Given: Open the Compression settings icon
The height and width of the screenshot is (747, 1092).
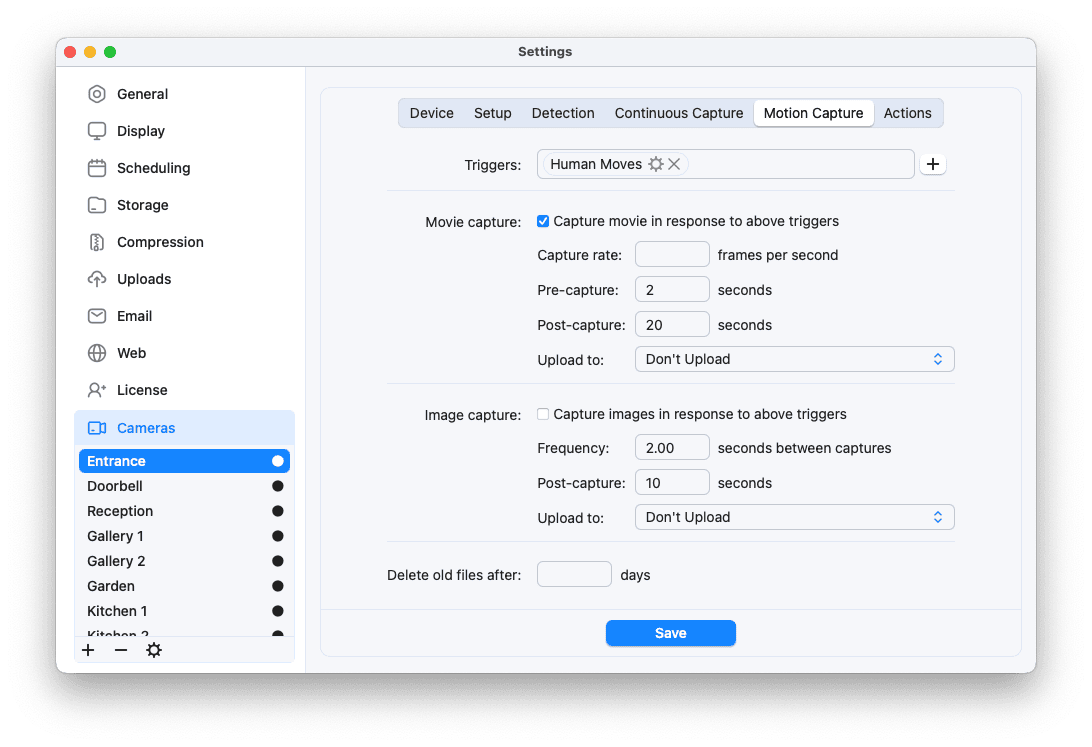Looking at the screenshot, I should 97,241.
